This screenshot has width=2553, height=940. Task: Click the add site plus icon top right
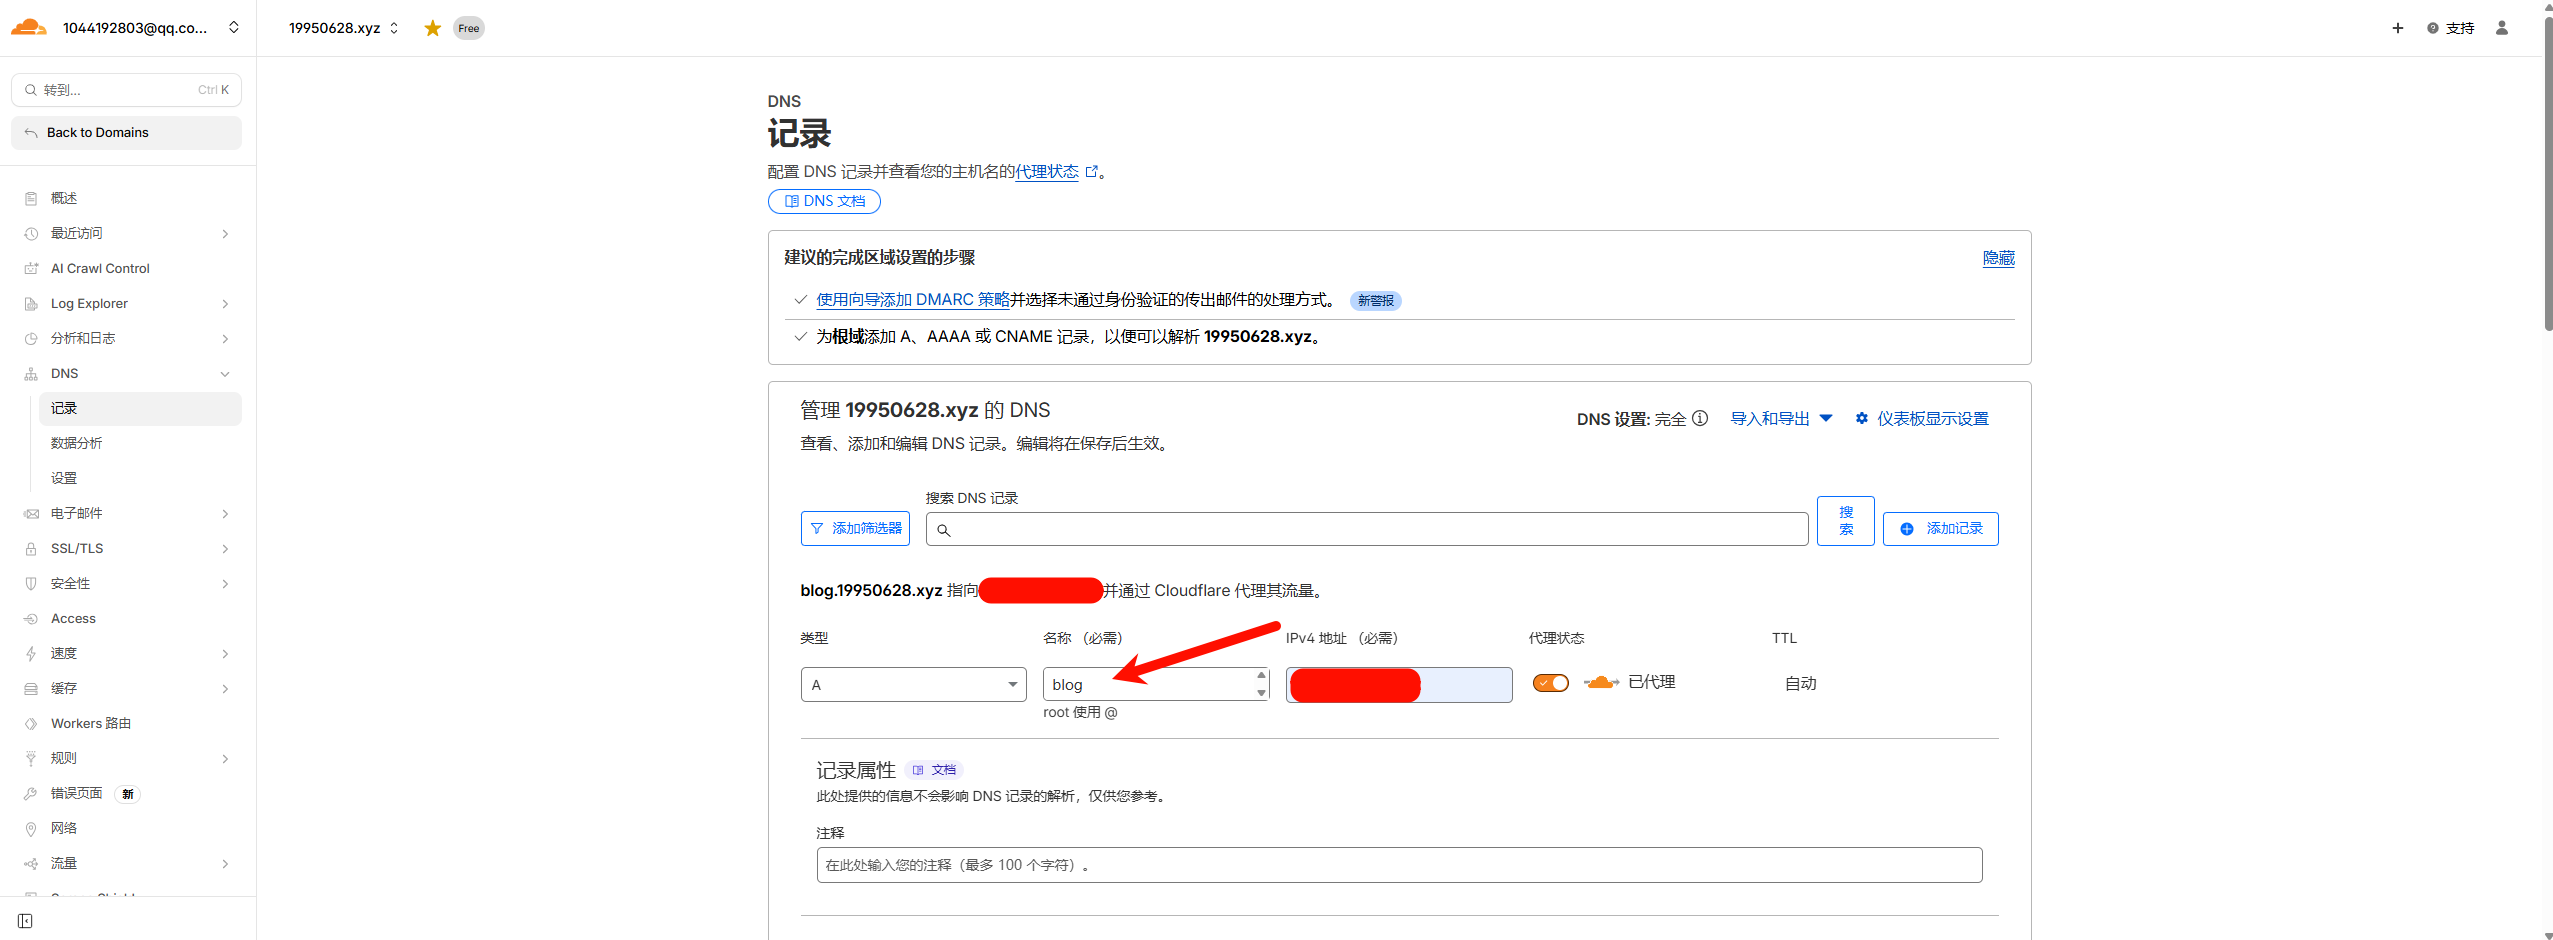point(2397,27)
